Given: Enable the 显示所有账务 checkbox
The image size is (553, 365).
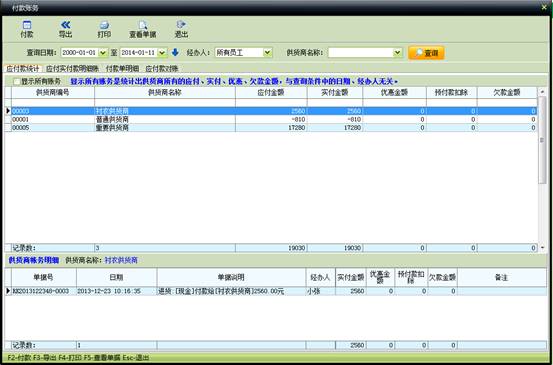Looking at the screenshot, I should click(x=17, y=81).
